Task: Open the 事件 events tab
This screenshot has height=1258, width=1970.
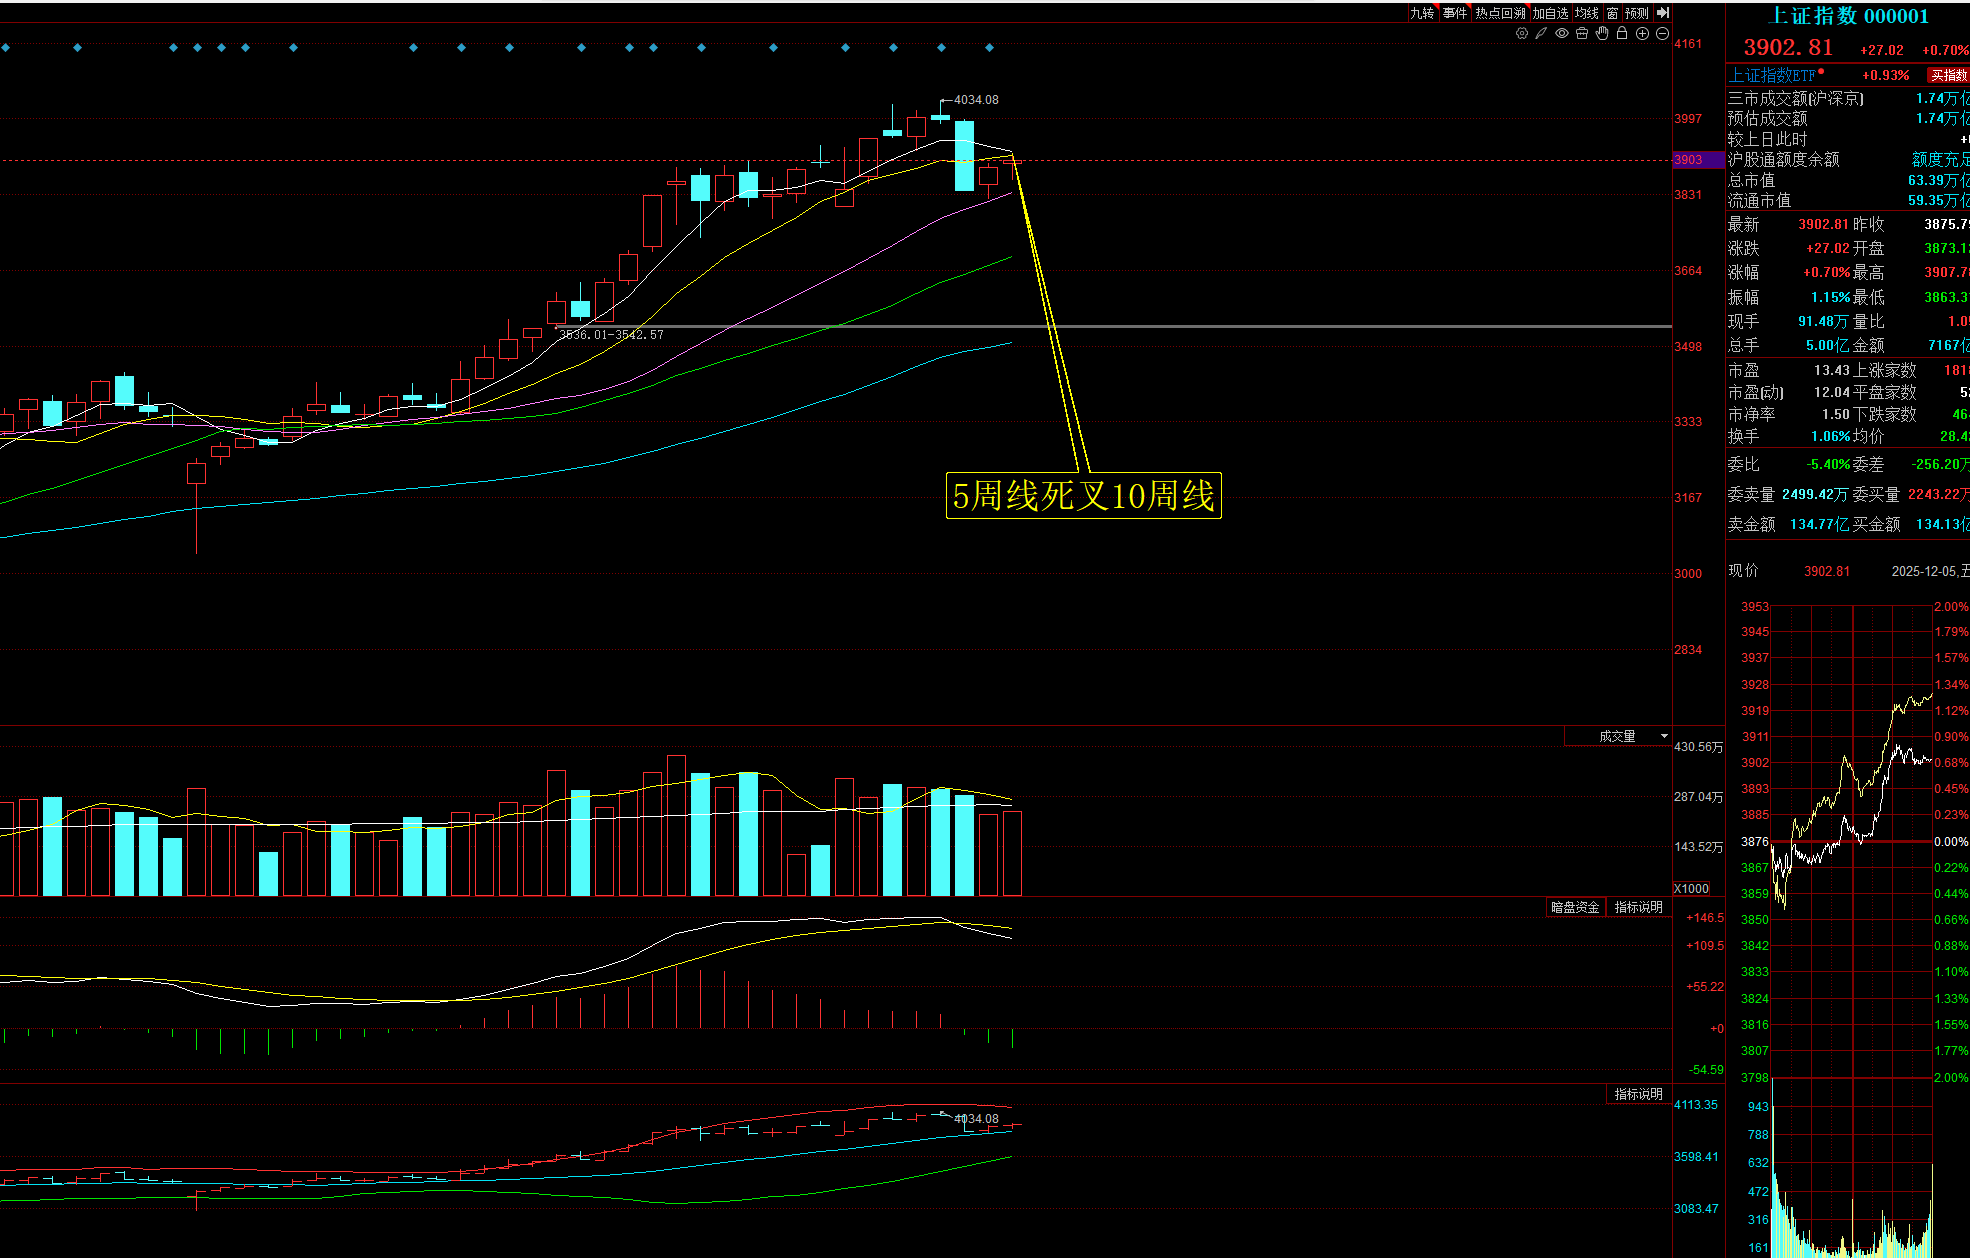Action: (x=1454, y=13)
